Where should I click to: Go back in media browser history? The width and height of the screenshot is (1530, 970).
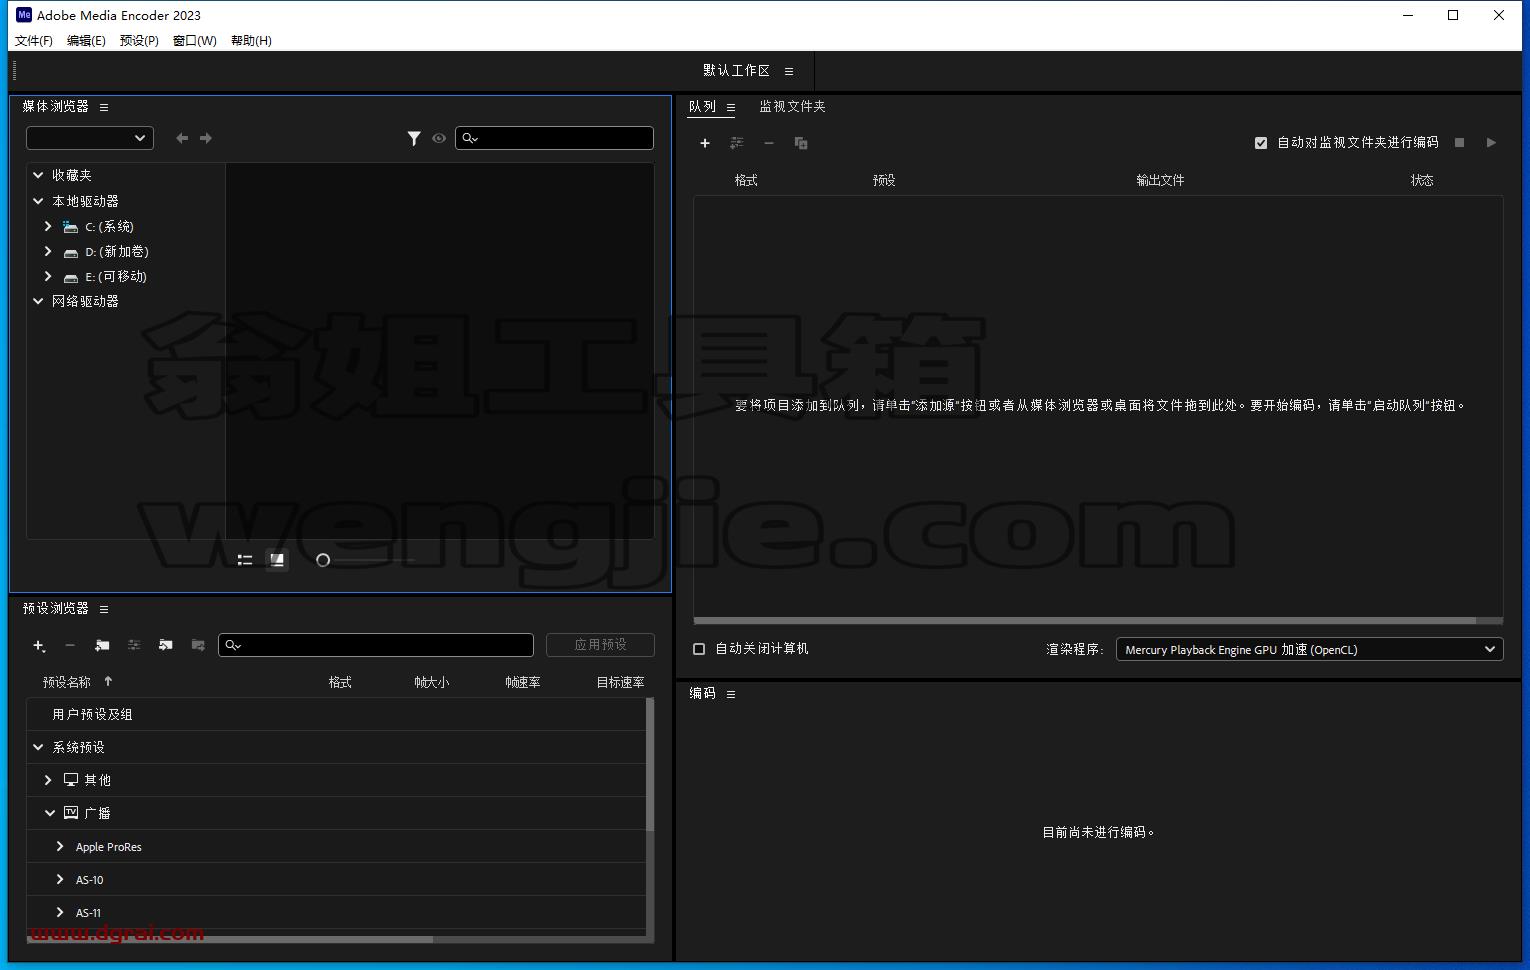pyautogui.click(x=182, y=138)
